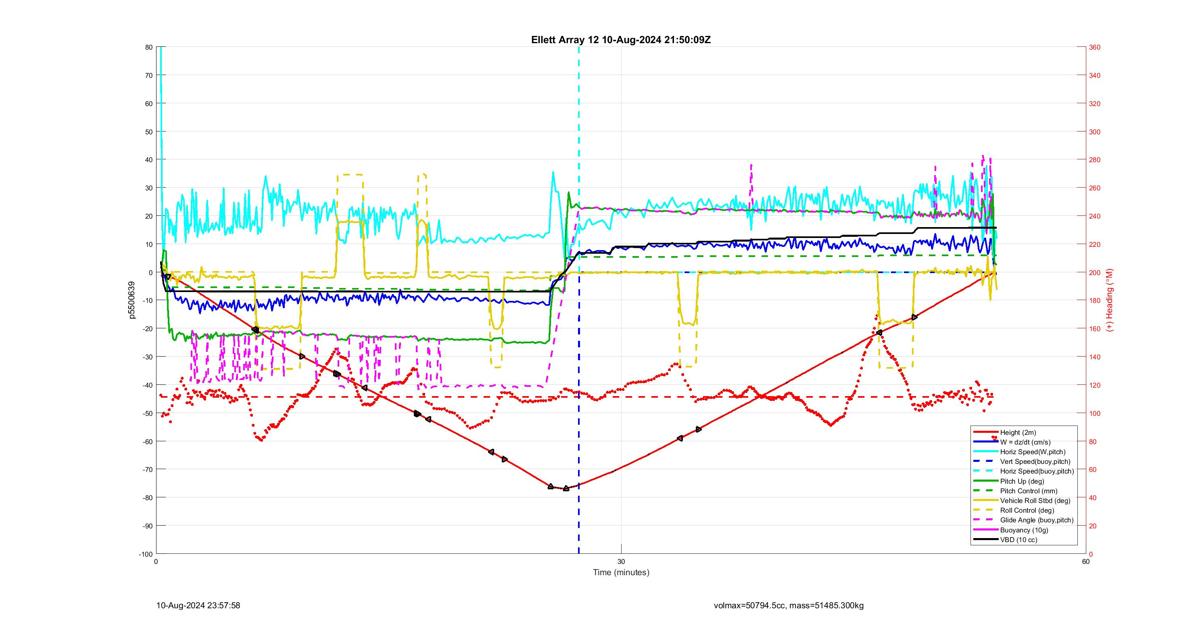The image size is (1200, 622).
Task: Click the 'volmax=50794.5cc, mass=51485.300kg' footer text
Action: tap(789, 605)
